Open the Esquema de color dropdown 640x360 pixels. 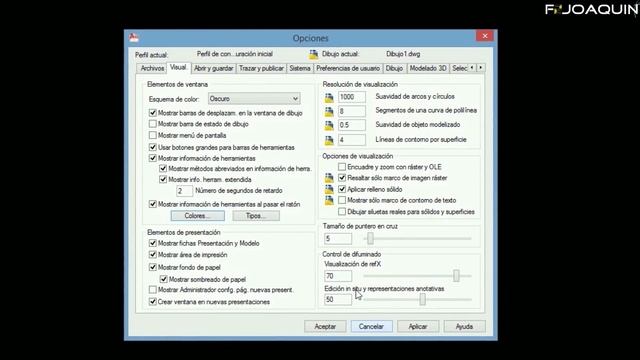pos(254,99)
